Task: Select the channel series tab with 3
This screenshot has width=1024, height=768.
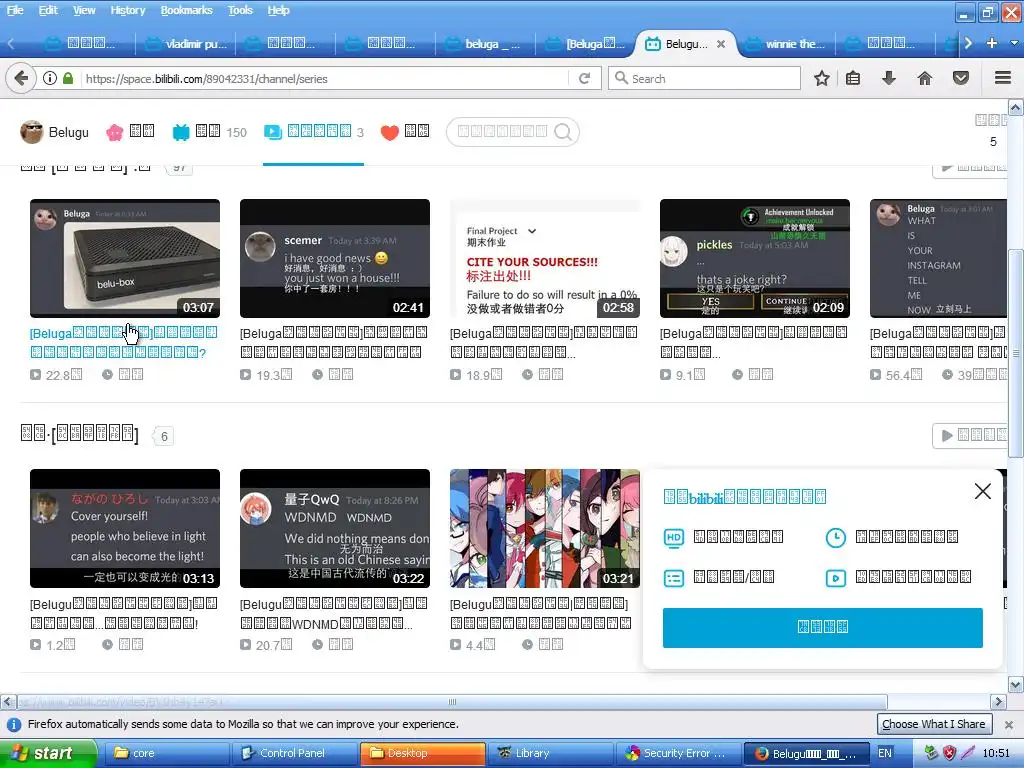Action: (313, 132)
